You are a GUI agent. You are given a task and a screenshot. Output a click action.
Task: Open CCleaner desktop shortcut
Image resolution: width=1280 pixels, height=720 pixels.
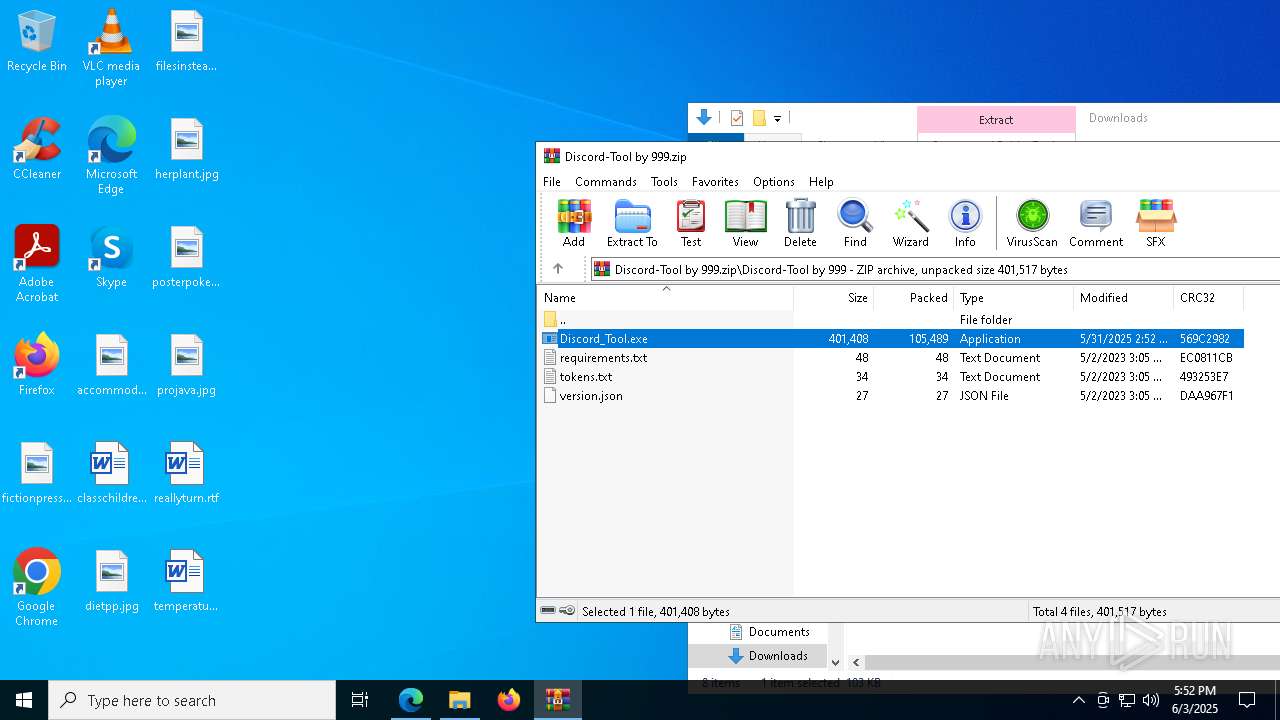(x=37, y=149)
